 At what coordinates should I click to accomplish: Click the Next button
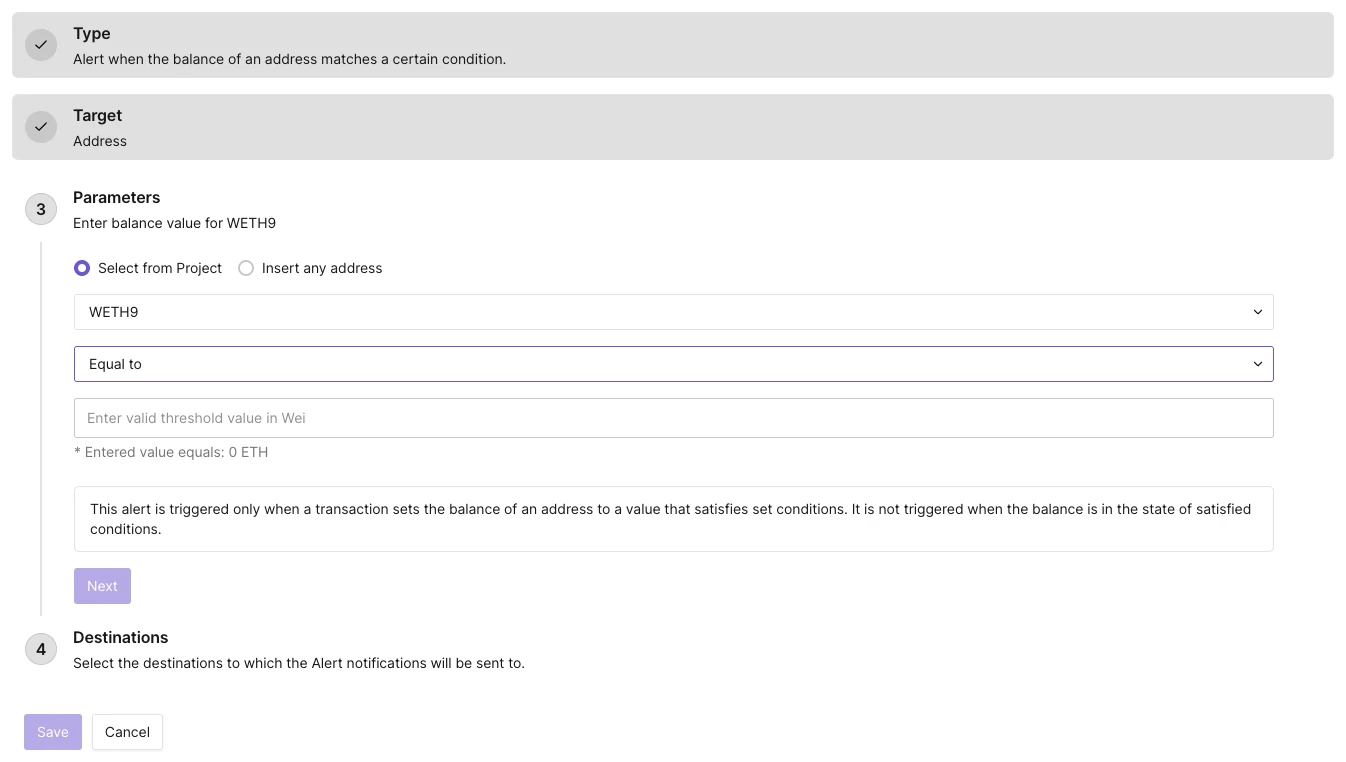coord(102,586)
